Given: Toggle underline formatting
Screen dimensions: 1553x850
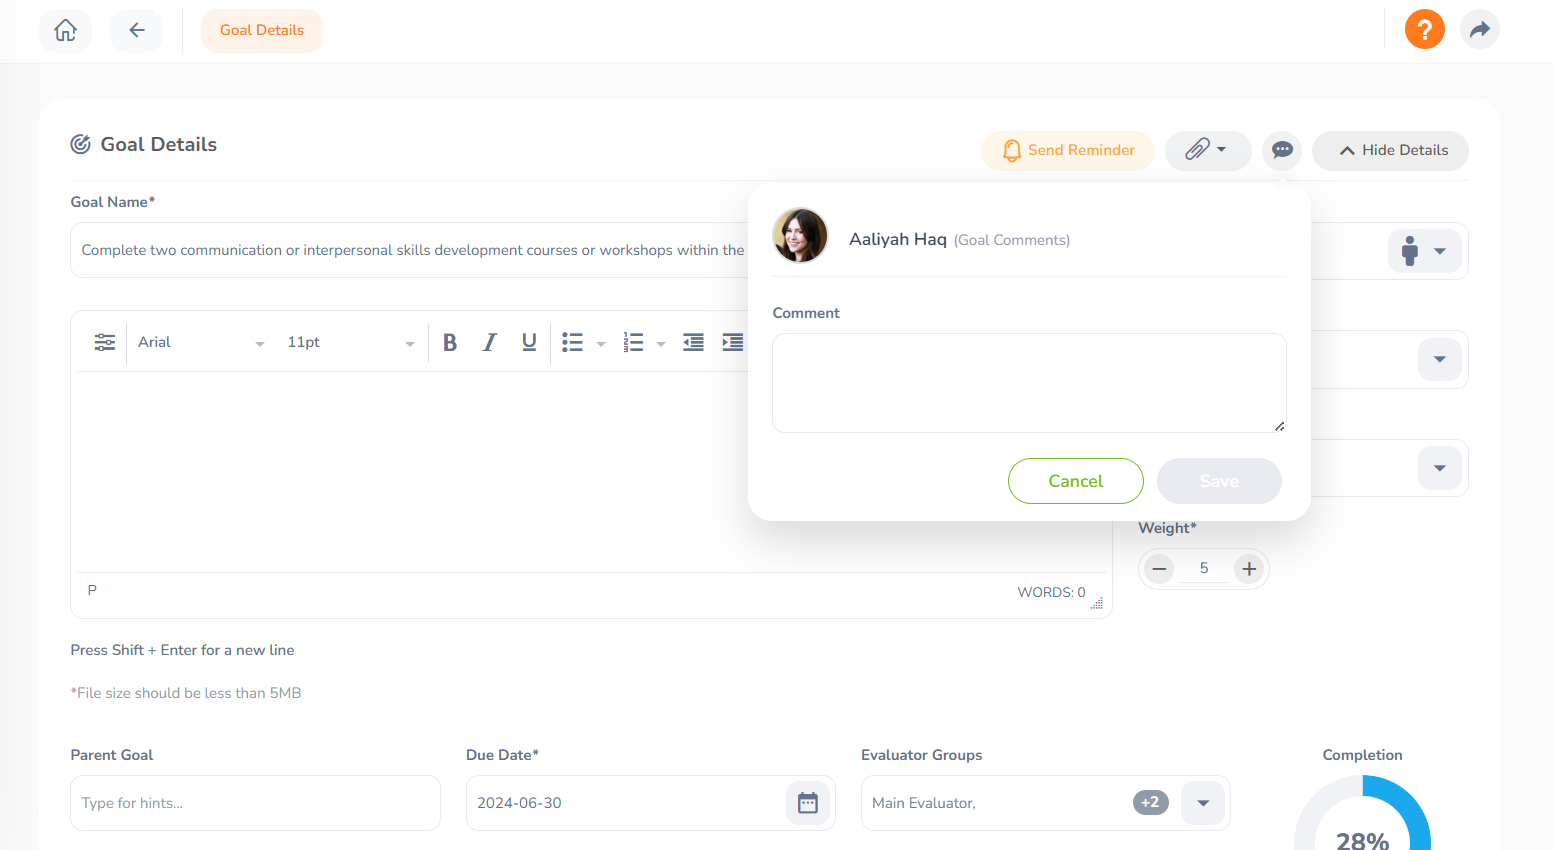Looking at the screenshot, I should click(529, 342).
